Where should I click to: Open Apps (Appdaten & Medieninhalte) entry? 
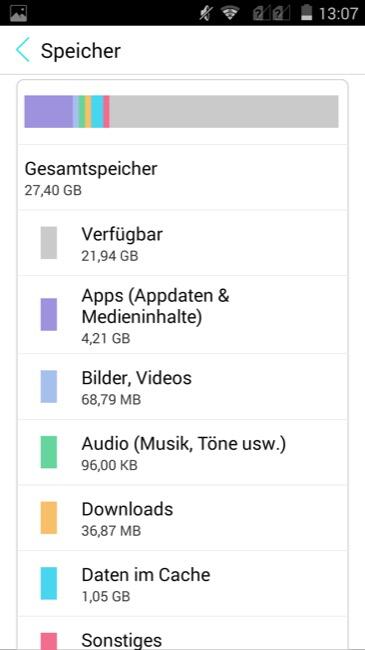[x=182, y=315]
